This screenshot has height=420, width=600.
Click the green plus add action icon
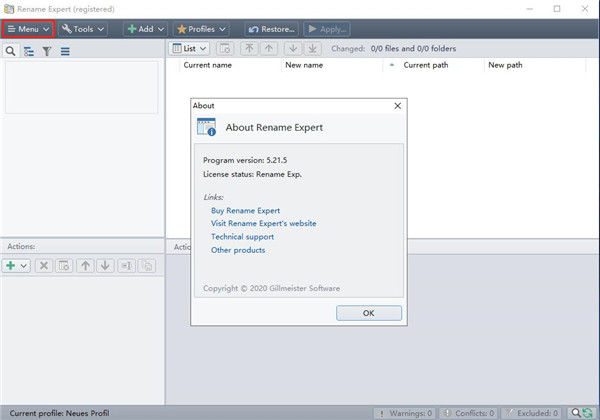10,265
